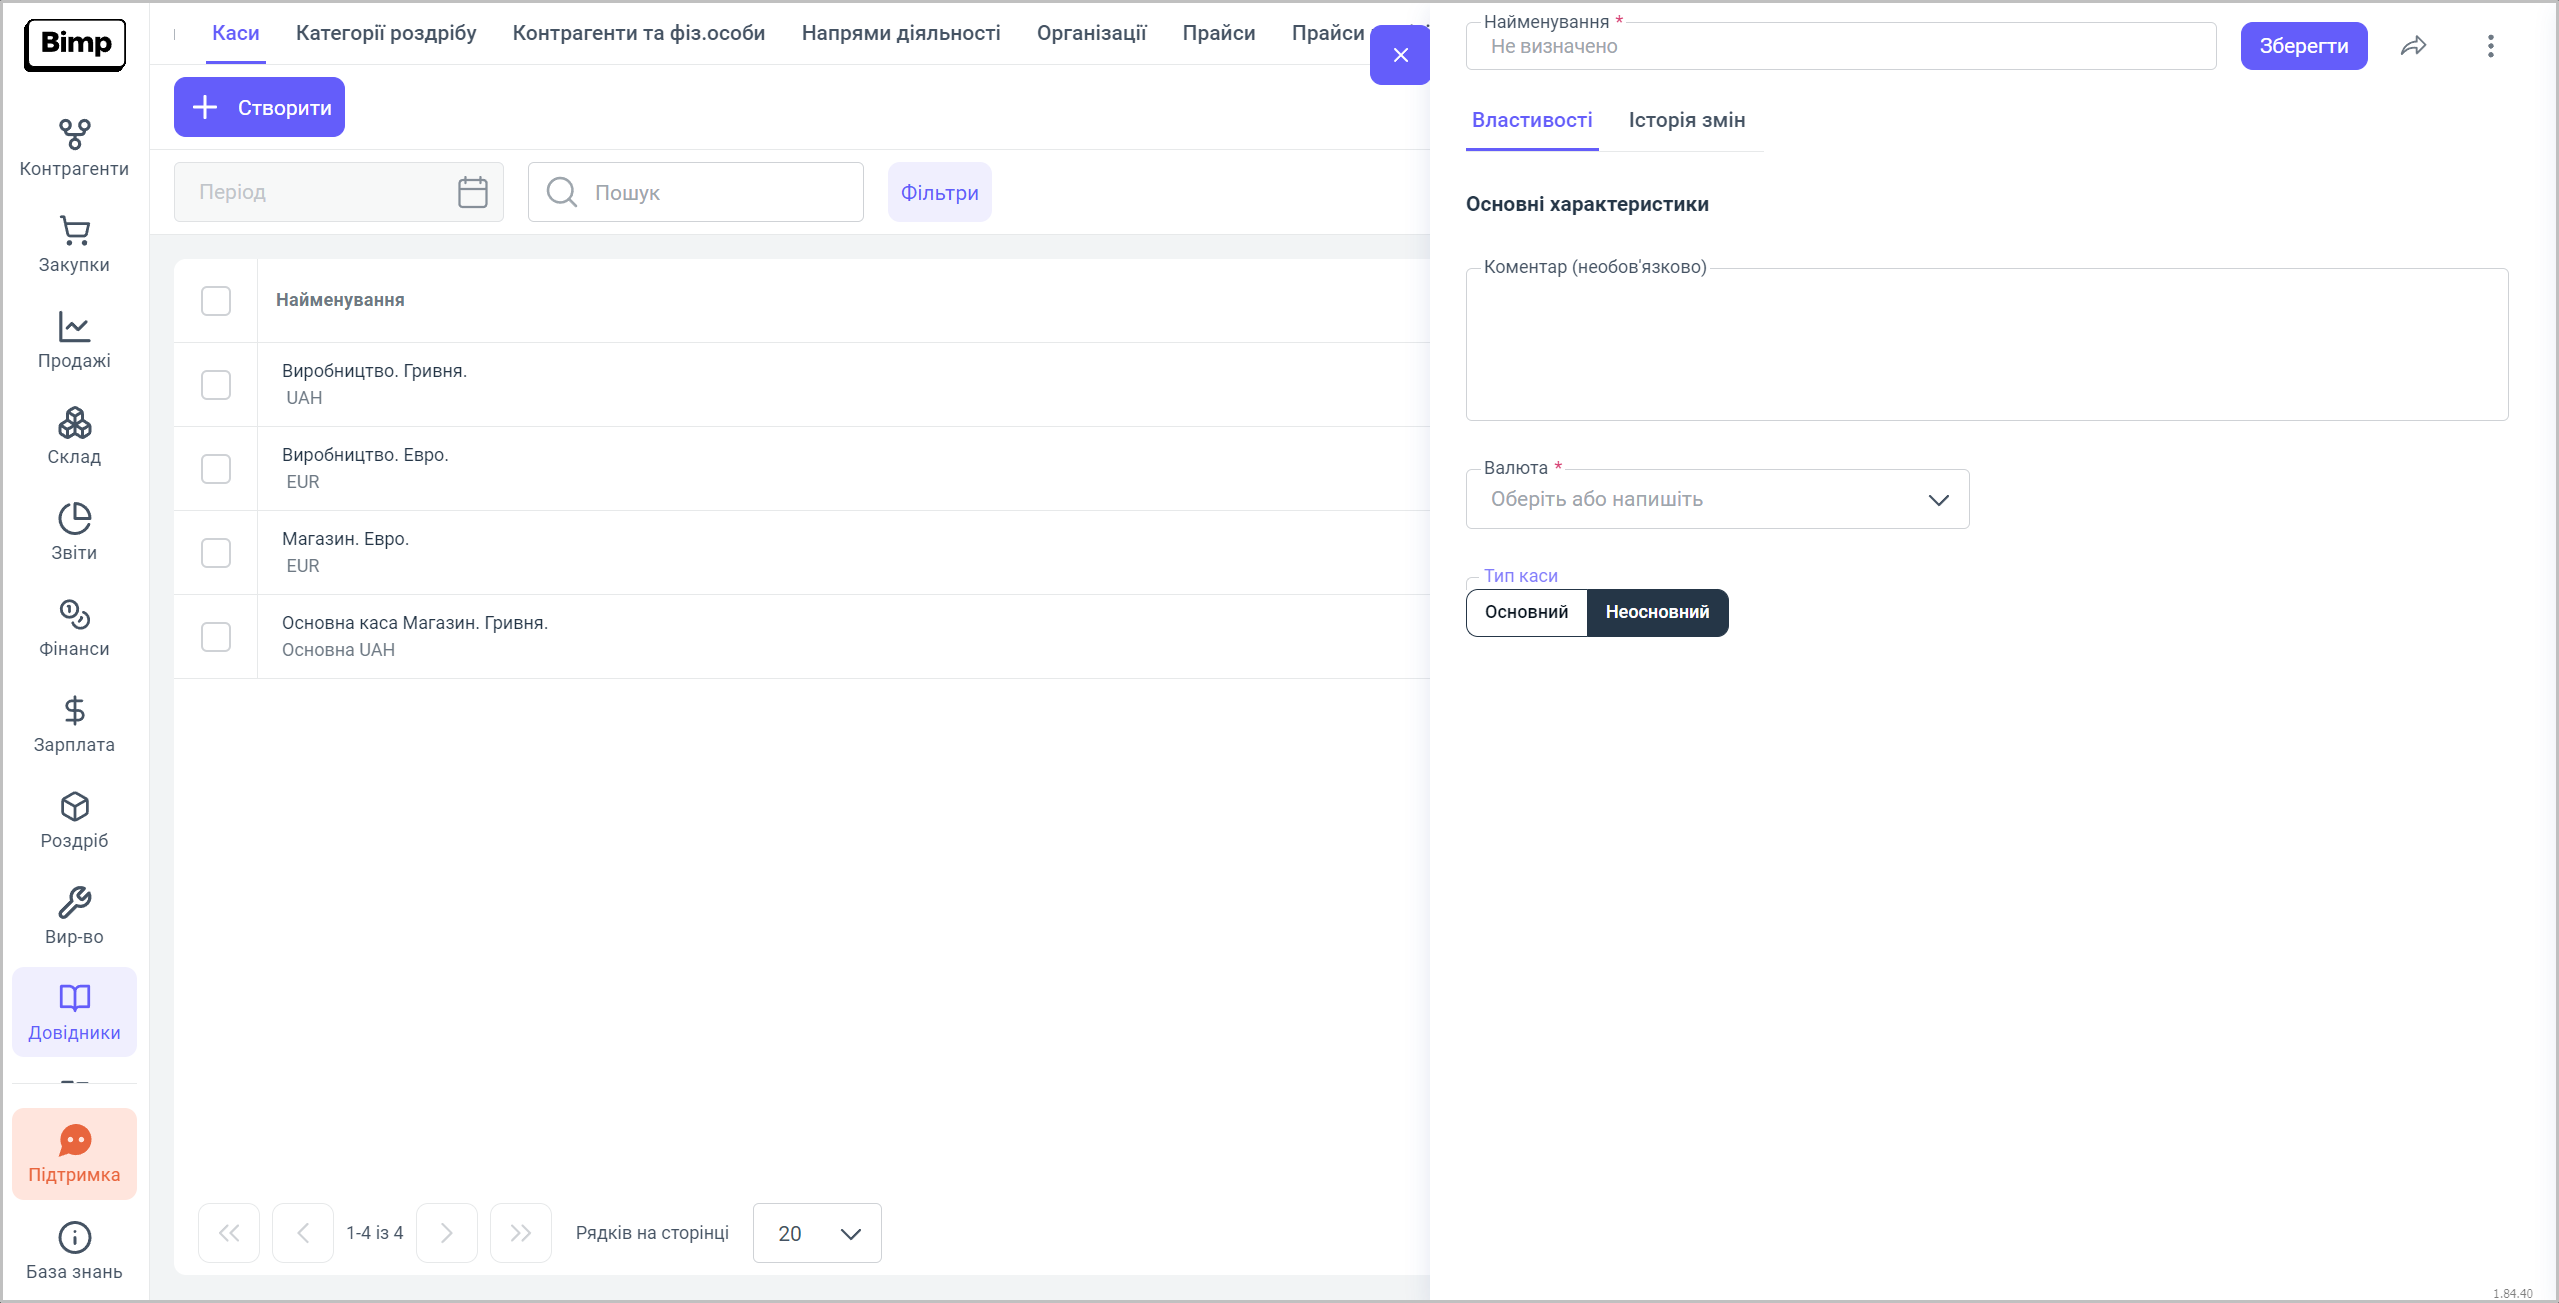Open the Фільтри filter panel
This screenshot has height=1303, width=2559.
(939, 192)
